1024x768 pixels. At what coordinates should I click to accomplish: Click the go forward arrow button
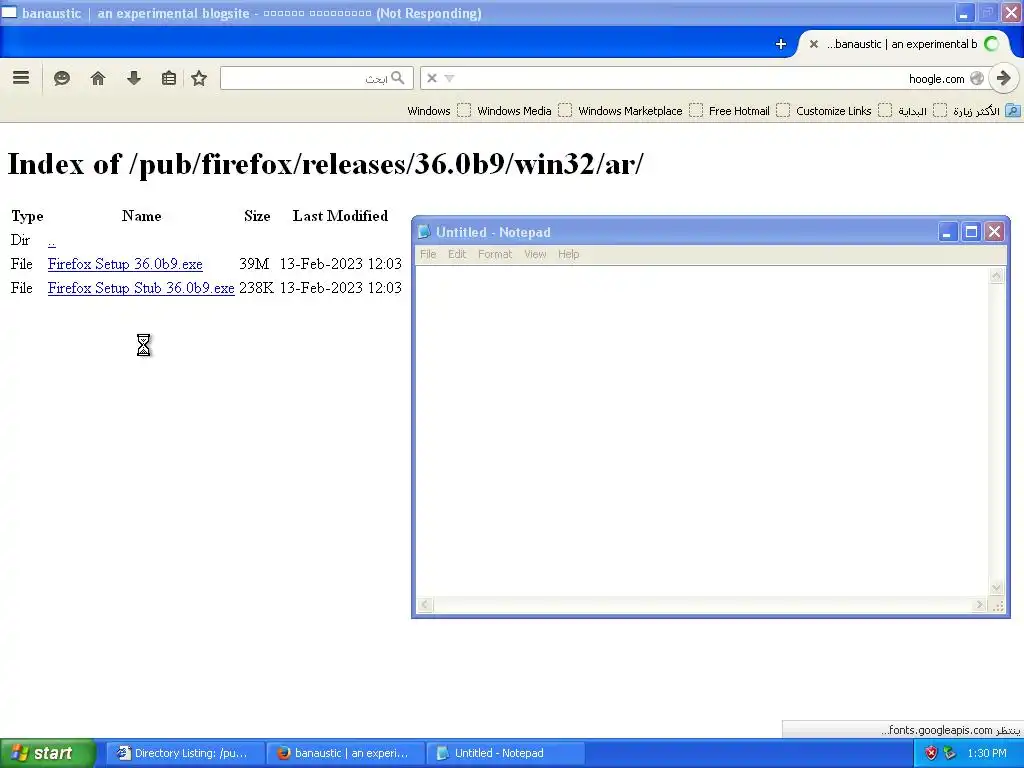pyautogui.click(x=1004, y=78)
